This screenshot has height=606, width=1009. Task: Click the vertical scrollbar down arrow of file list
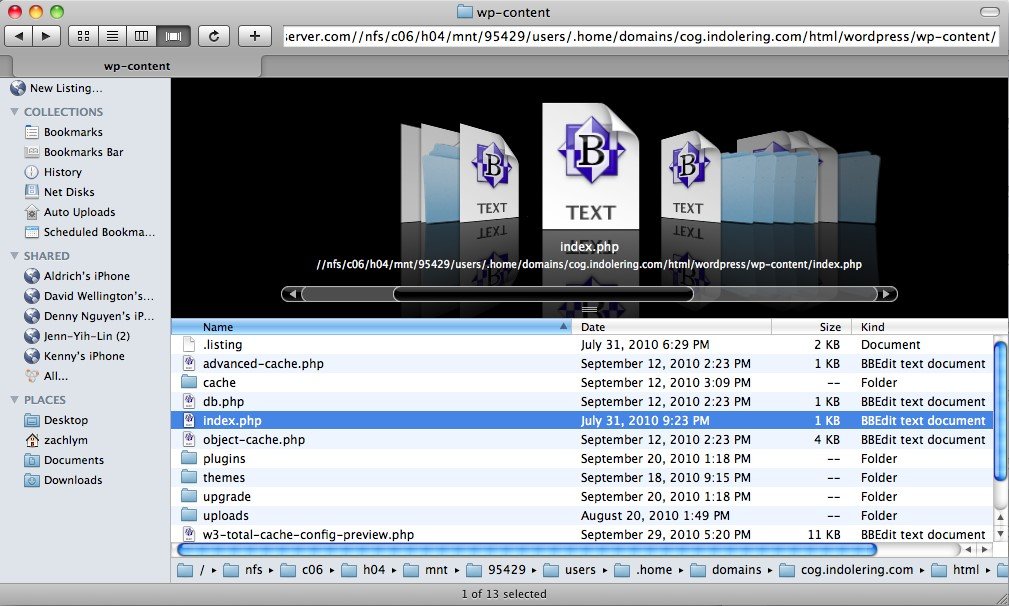(x=1000, y=533)
